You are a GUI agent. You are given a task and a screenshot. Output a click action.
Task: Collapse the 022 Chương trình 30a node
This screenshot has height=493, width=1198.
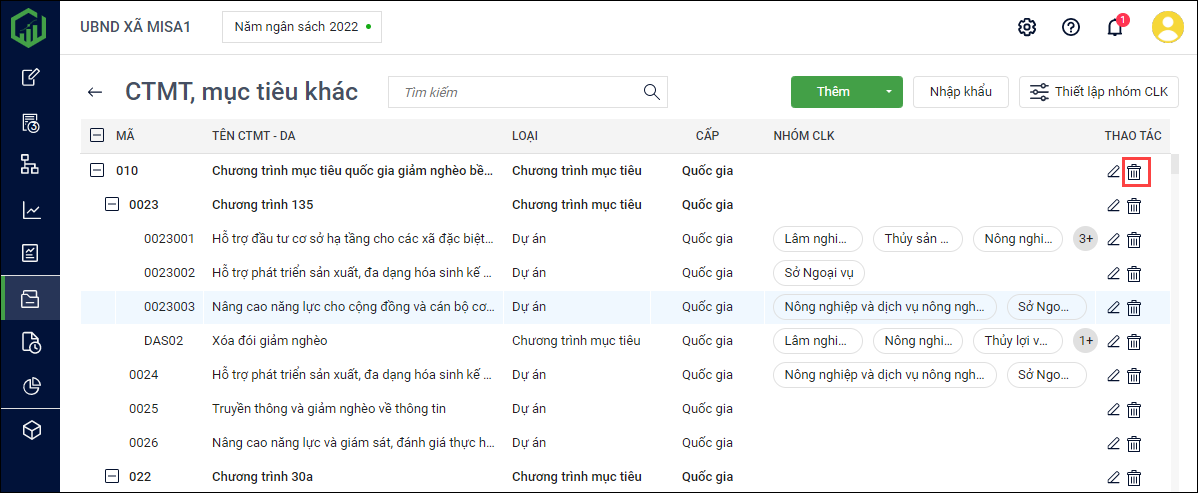click(x=112, y=477)
